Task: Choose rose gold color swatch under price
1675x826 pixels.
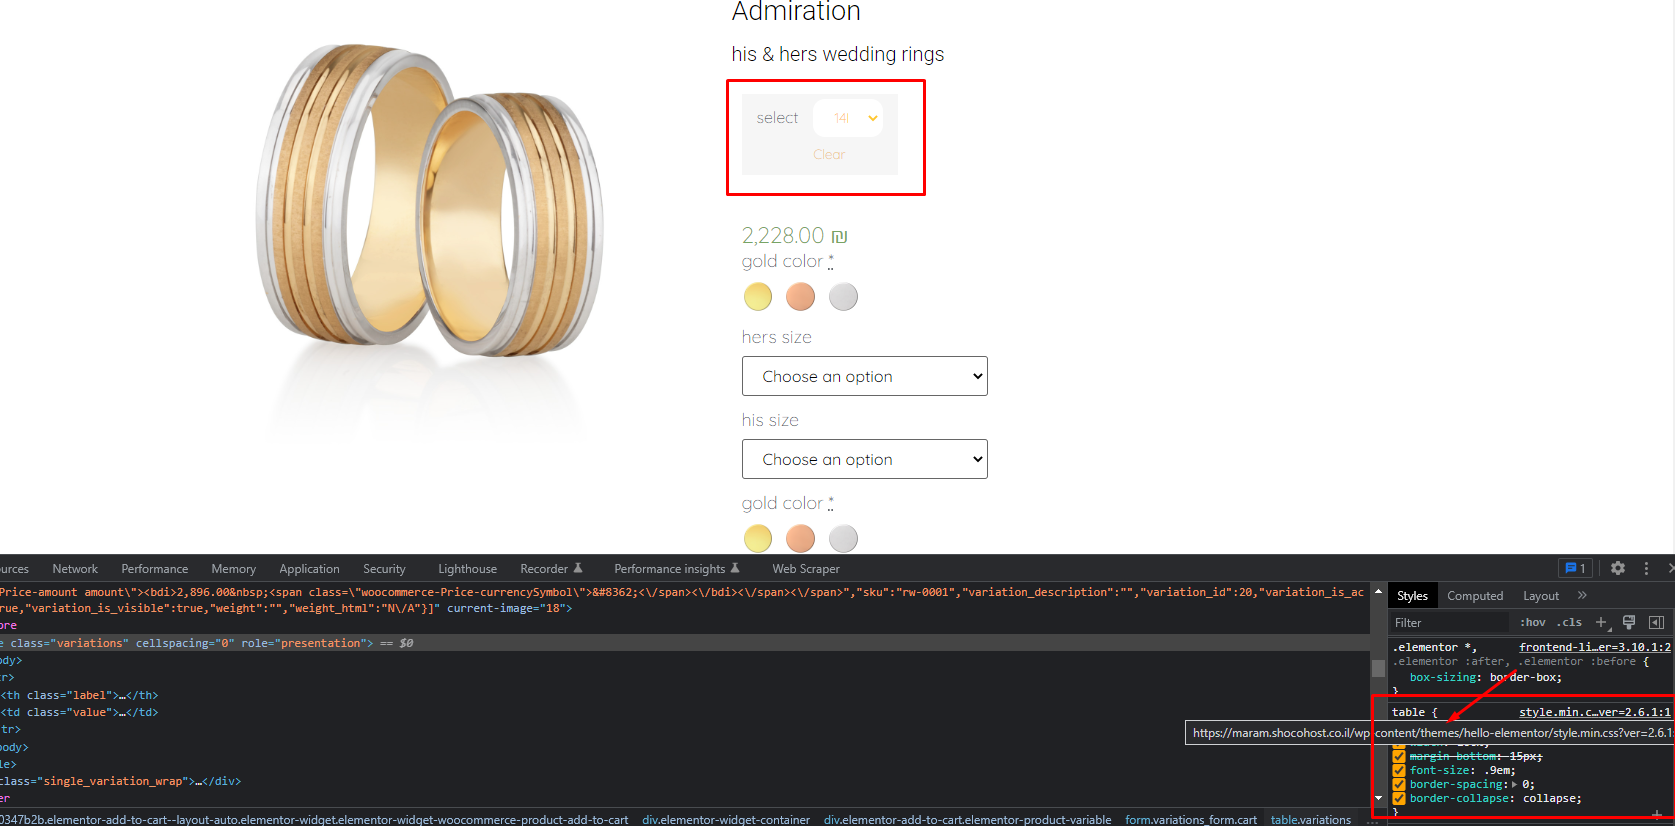Action: [x=800, y=296]
